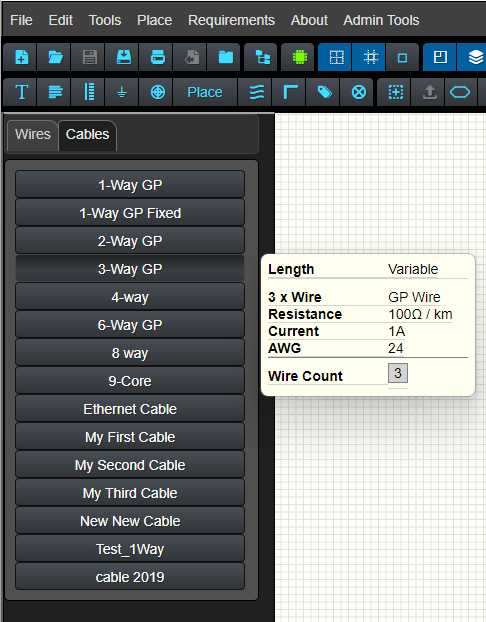This screenshot has height=622, width=486.
Task: Select the 3-Way GP cable
Action: pyautogui.click(x=130, y=269)
